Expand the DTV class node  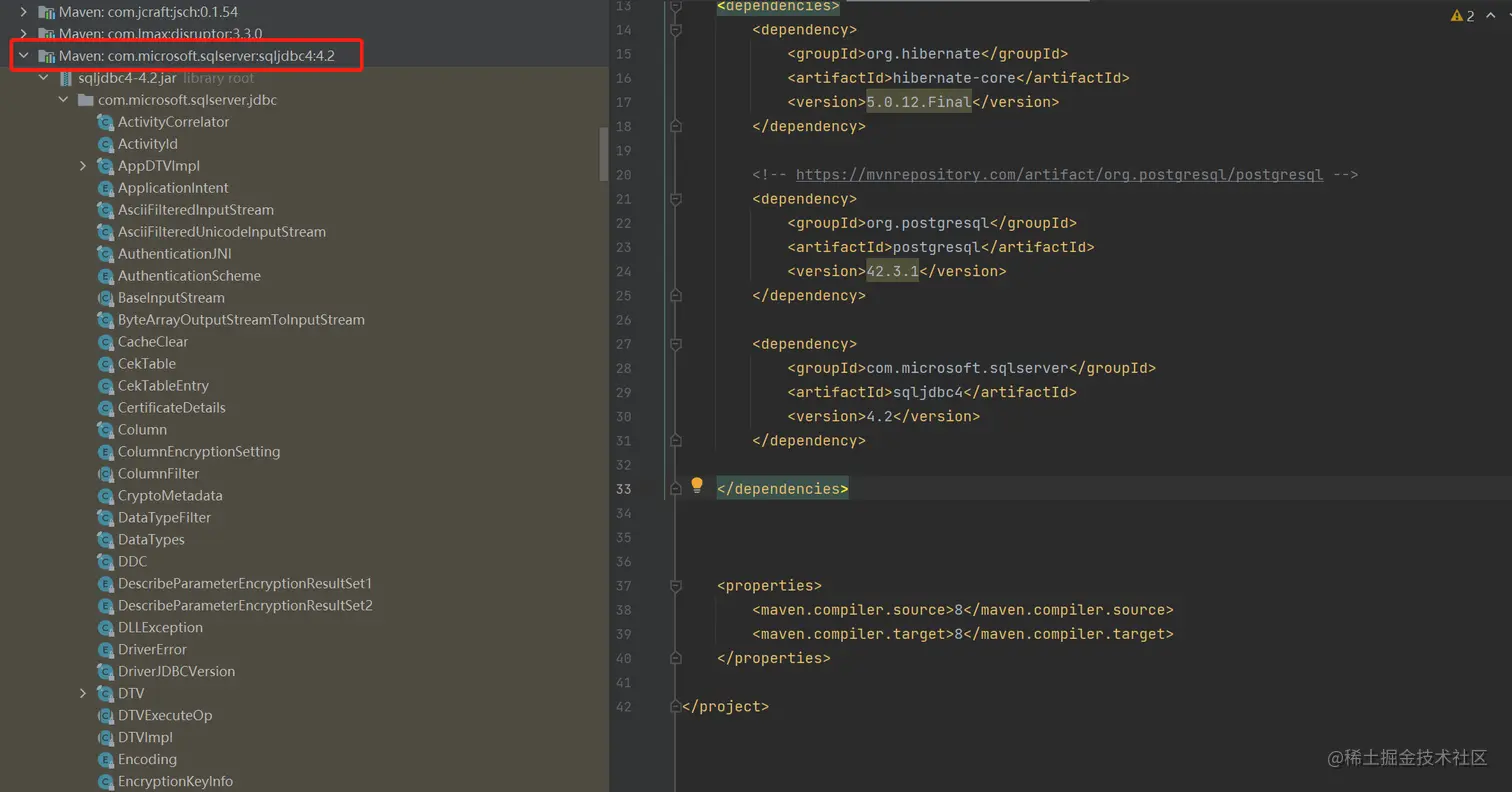pos(83,694)
